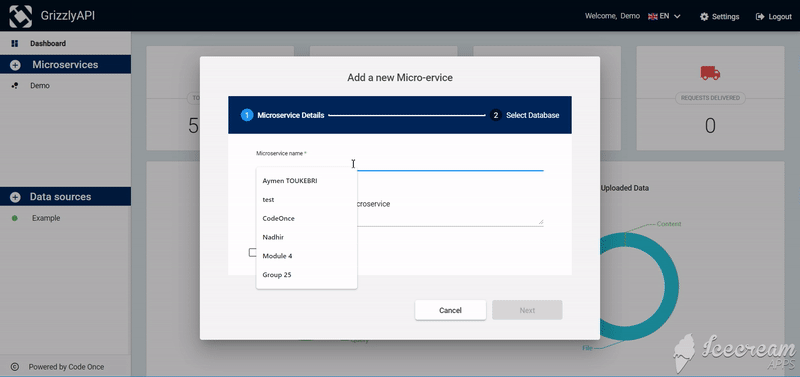Click the UK flag language icon

(653, 16)
